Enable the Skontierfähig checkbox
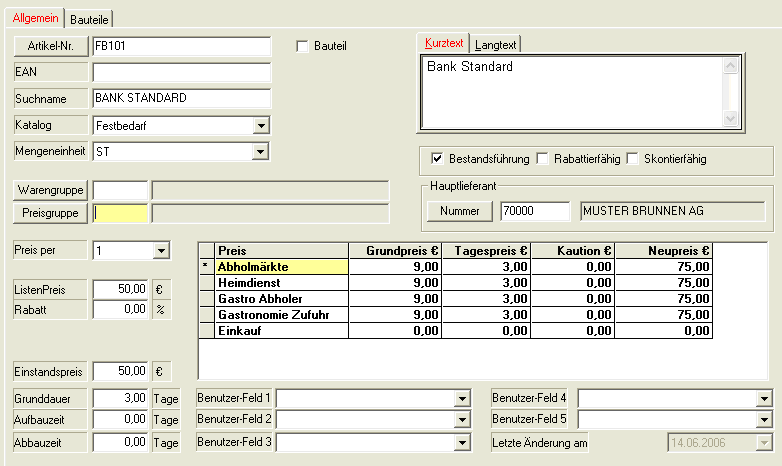Screen dimensions: 782x466 (633, 159)
